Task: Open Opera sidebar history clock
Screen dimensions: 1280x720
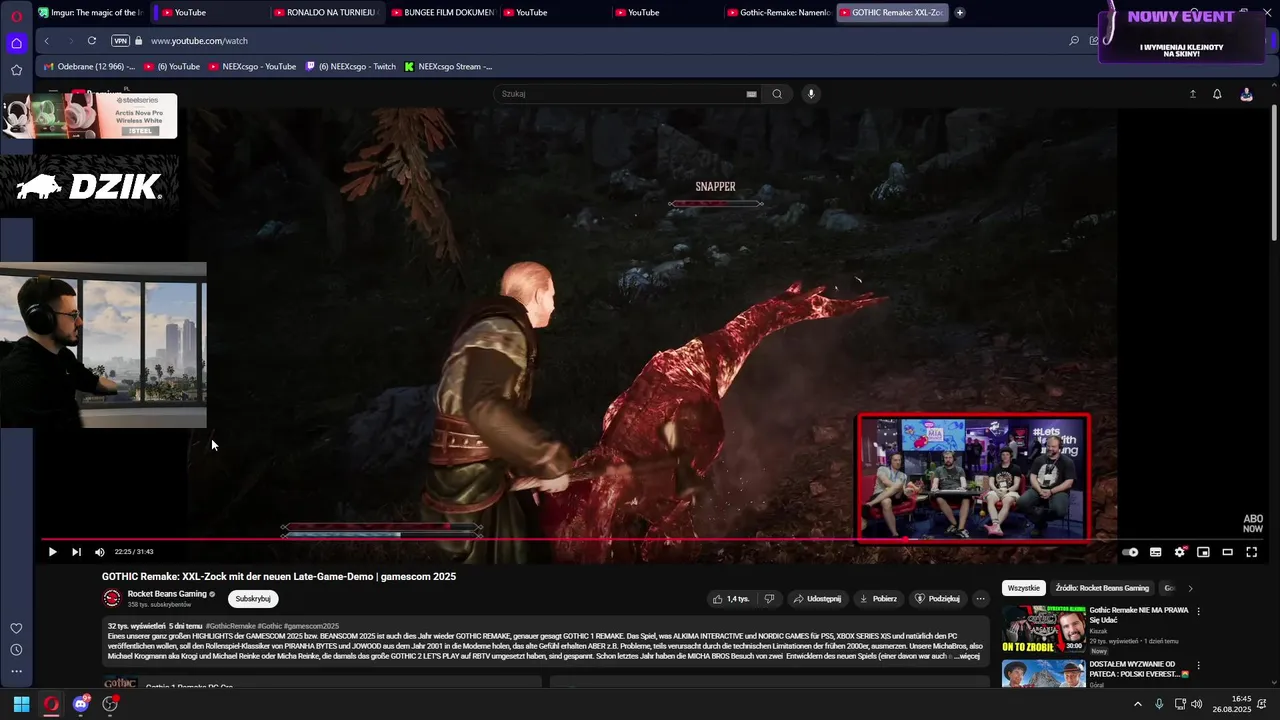Action: click(16, 650)
